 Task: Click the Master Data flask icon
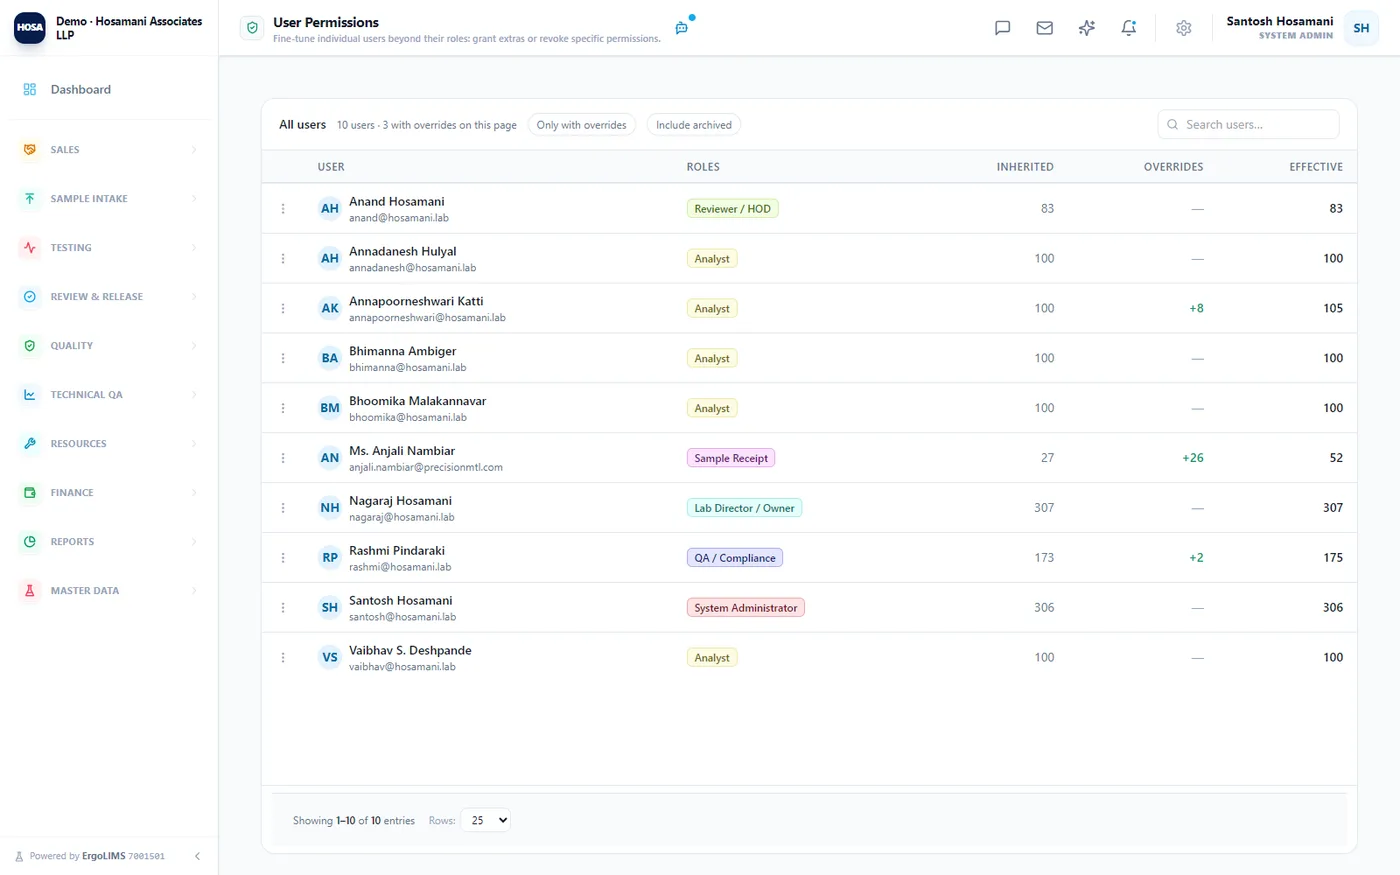click(x=30, y=590)
